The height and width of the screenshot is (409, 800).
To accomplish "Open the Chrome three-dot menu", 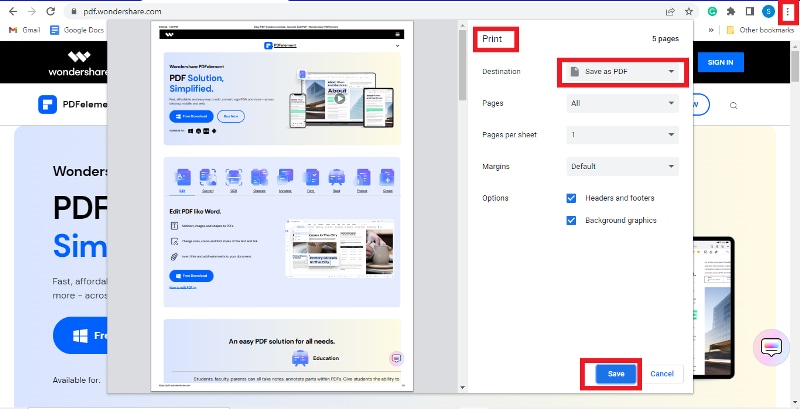I will (788, 11).
